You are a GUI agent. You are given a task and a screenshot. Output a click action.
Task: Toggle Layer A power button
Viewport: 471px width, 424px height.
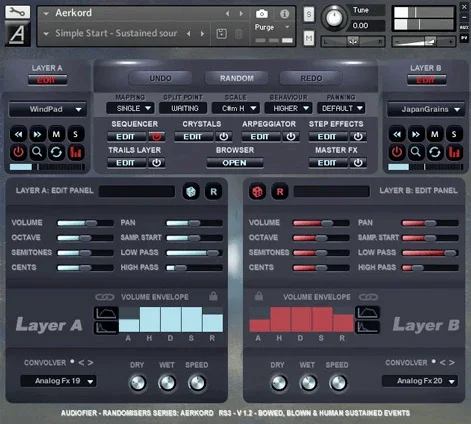(x=18, y=152)
